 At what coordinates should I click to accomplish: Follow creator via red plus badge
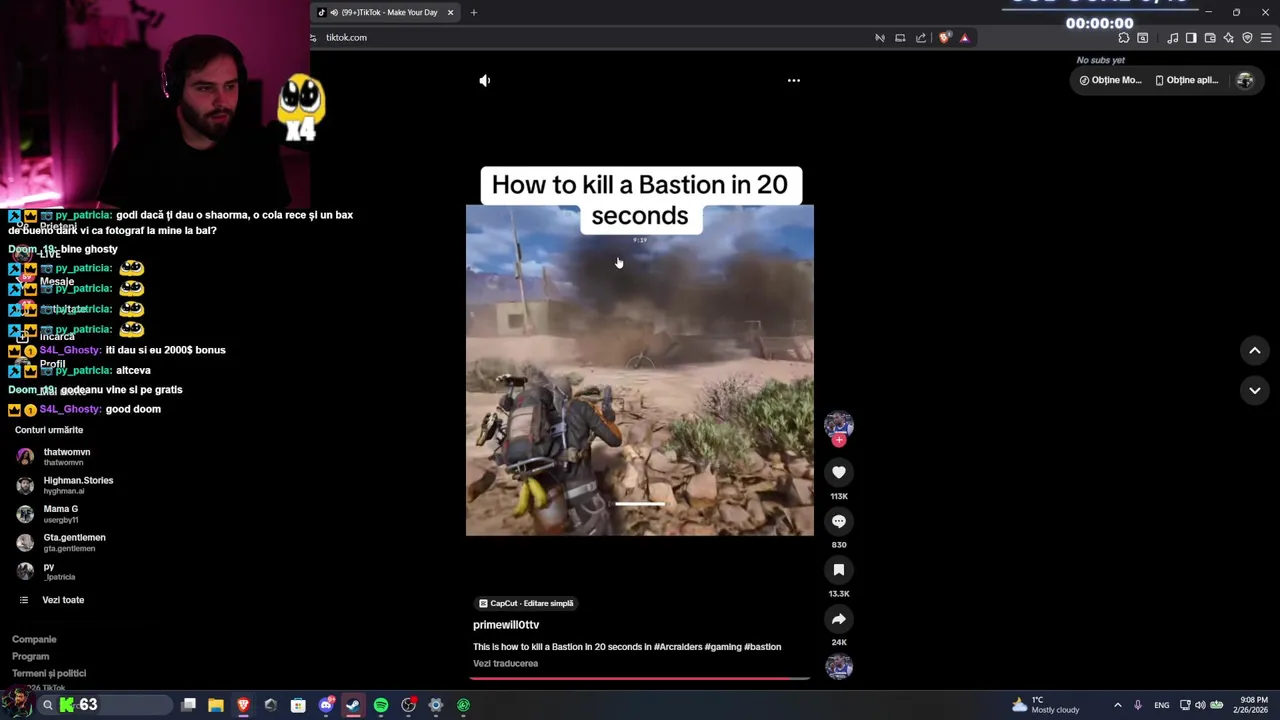[839, 440]
